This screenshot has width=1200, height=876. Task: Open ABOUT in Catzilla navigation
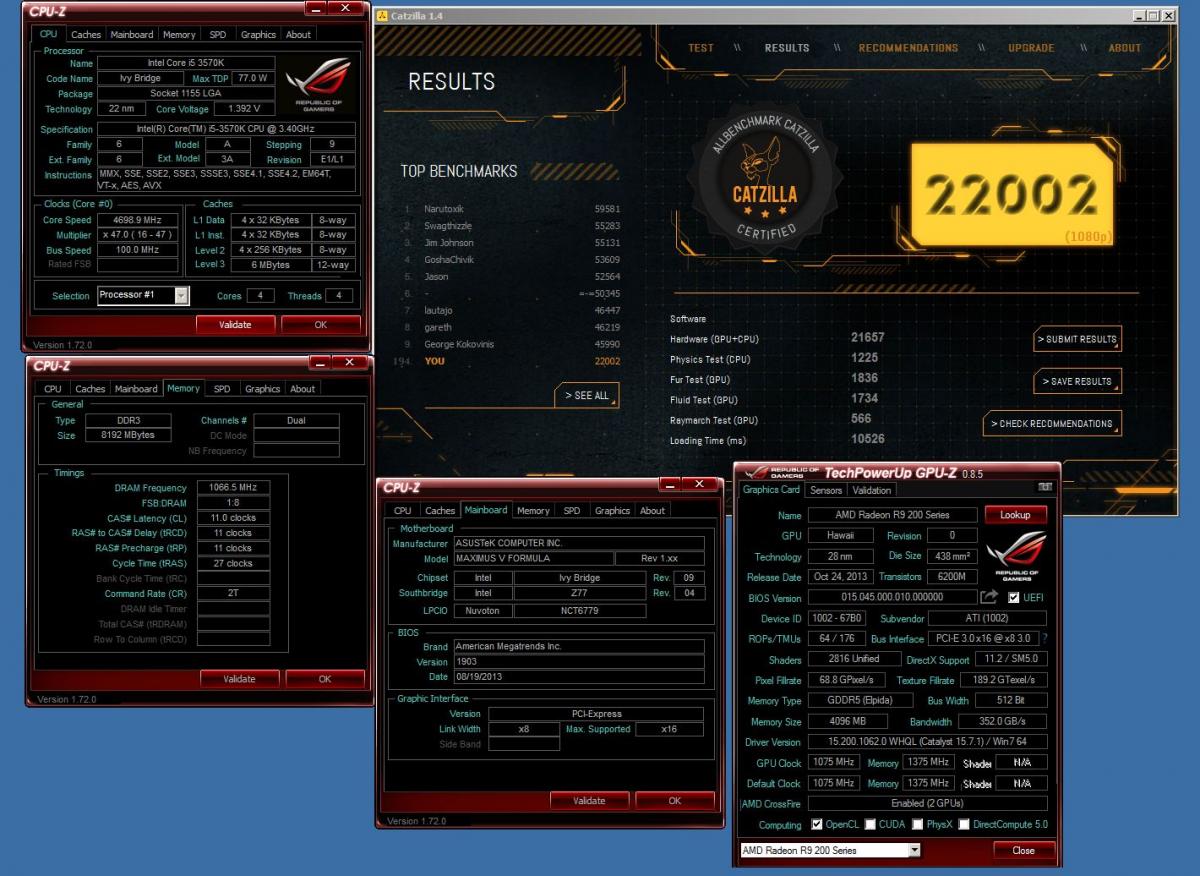1125,48
